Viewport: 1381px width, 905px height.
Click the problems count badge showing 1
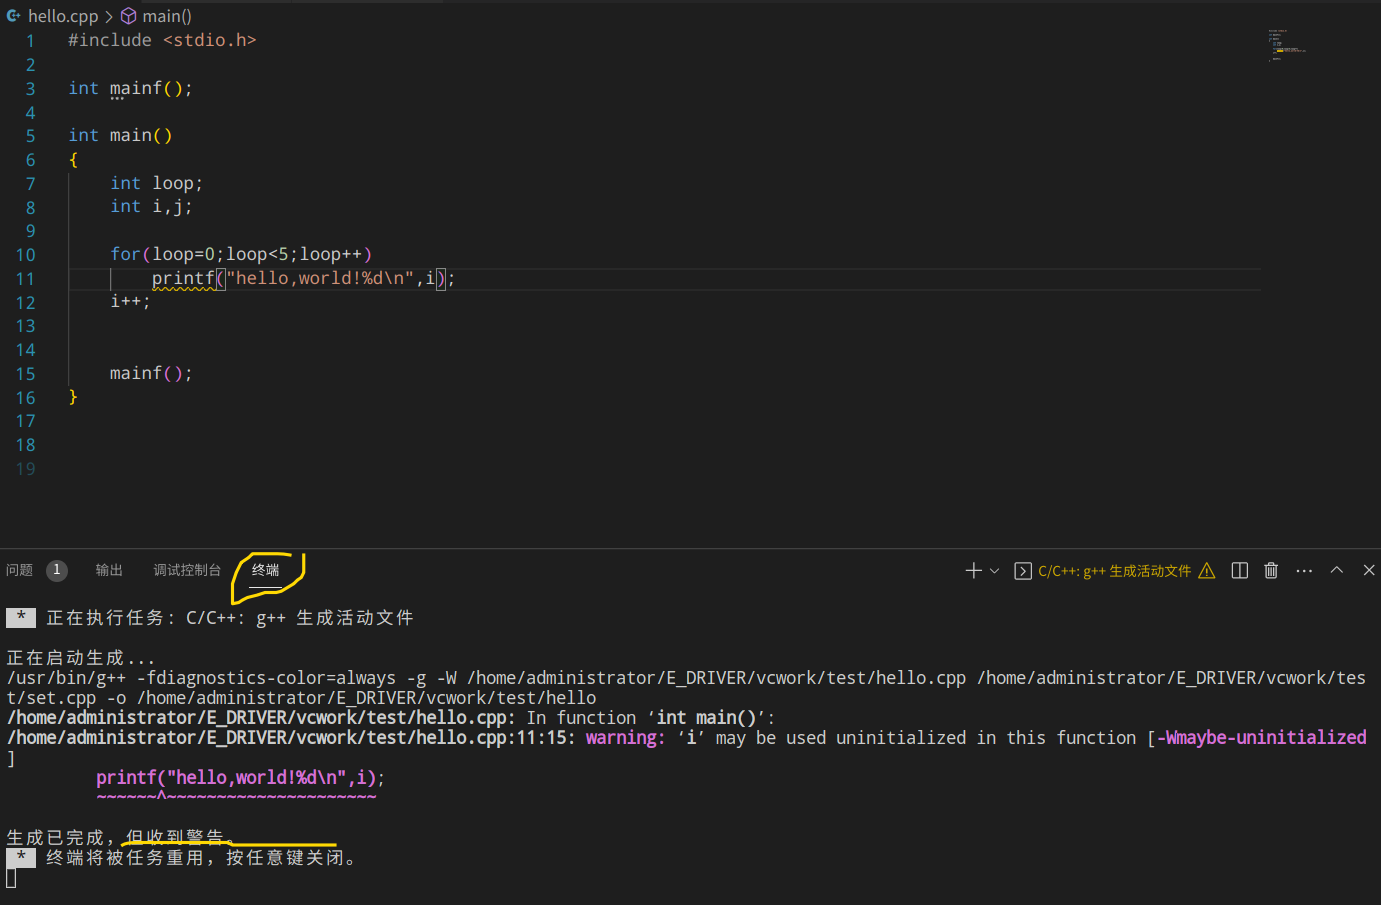tap(57, 570)
